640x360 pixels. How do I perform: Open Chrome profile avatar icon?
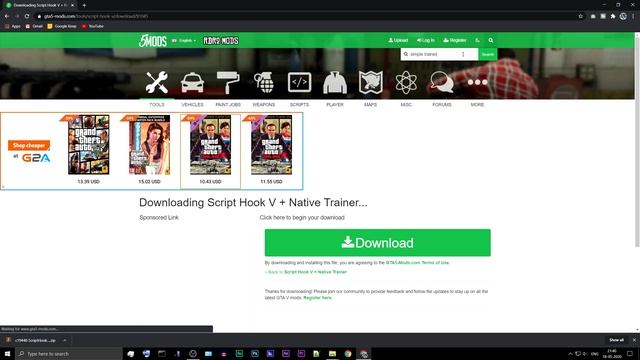[x=623, y=16]
